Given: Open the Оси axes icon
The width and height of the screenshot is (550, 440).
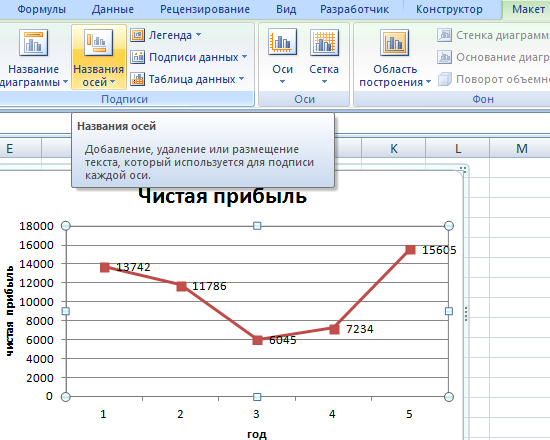Looking at the screenshot, I should click(282, 42).
